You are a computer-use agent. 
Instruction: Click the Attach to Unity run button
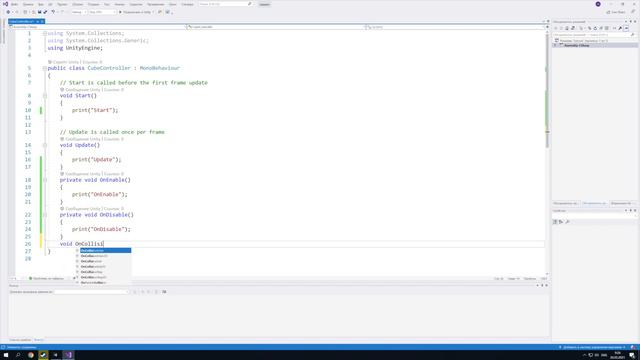point(136,12)
